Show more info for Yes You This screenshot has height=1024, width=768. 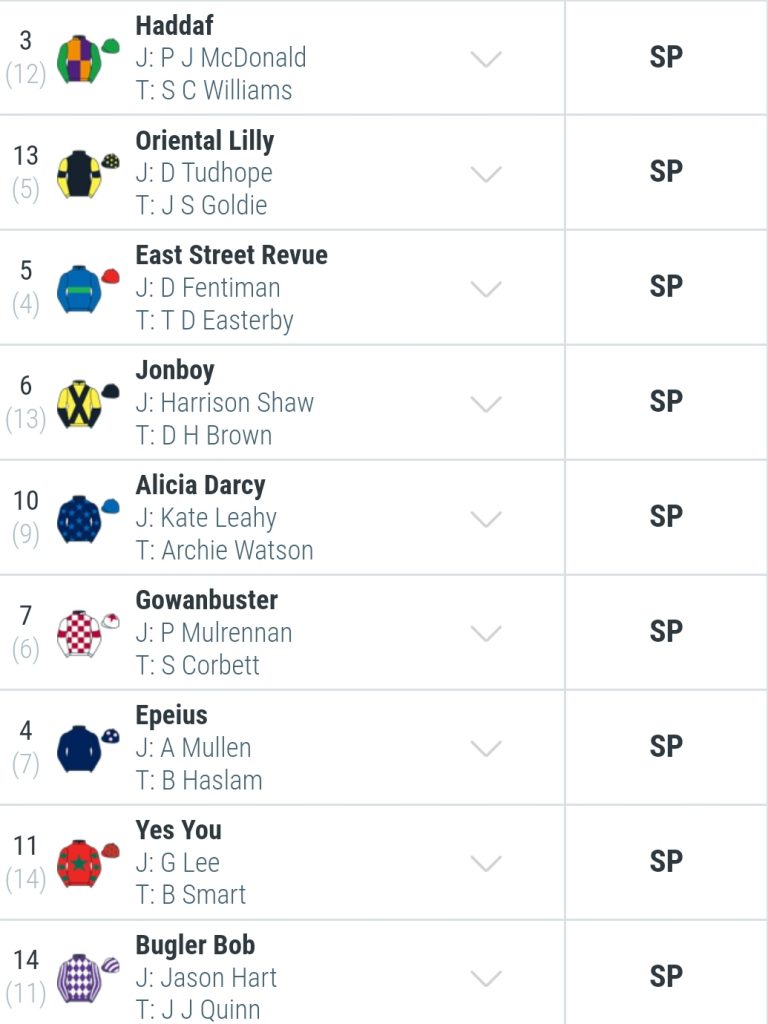click(486, 863)
